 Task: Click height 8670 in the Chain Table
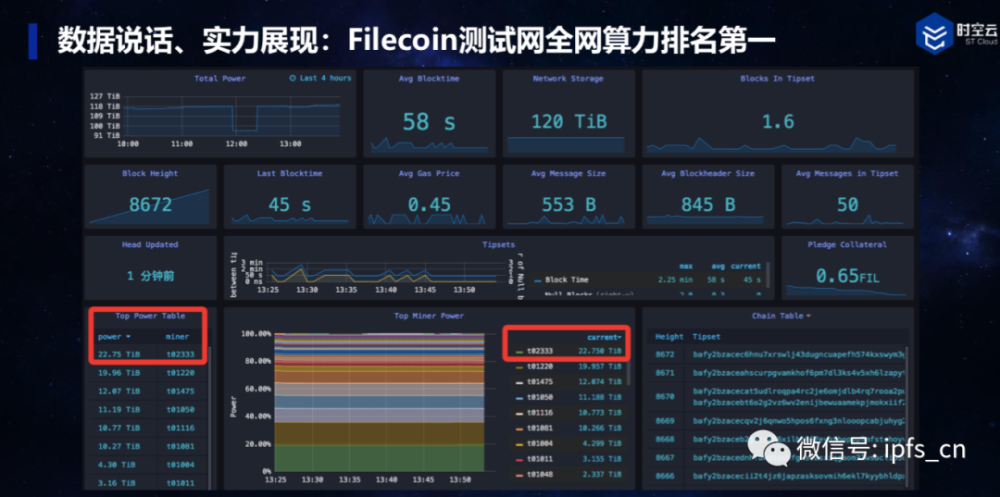(x=665, y=396)
